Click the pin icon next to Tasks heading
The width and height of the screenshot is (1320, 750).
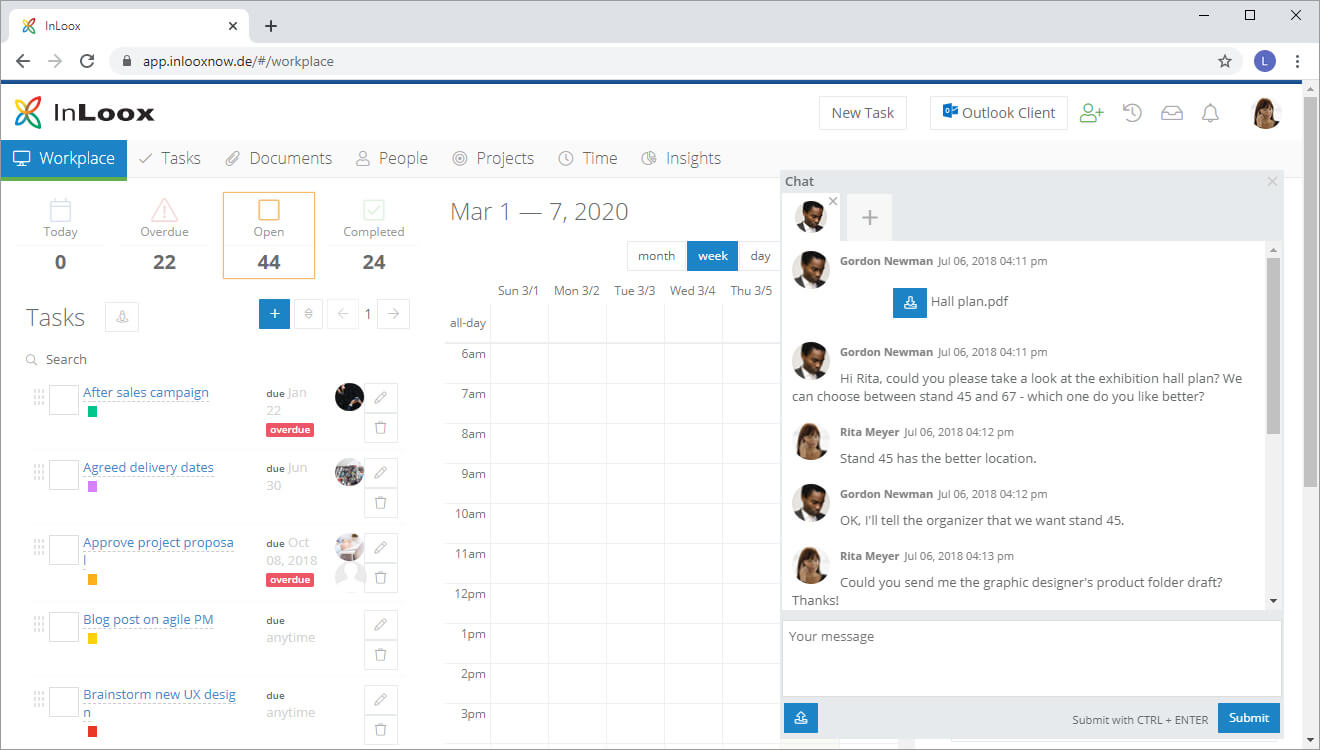click(x=122, y=317)
